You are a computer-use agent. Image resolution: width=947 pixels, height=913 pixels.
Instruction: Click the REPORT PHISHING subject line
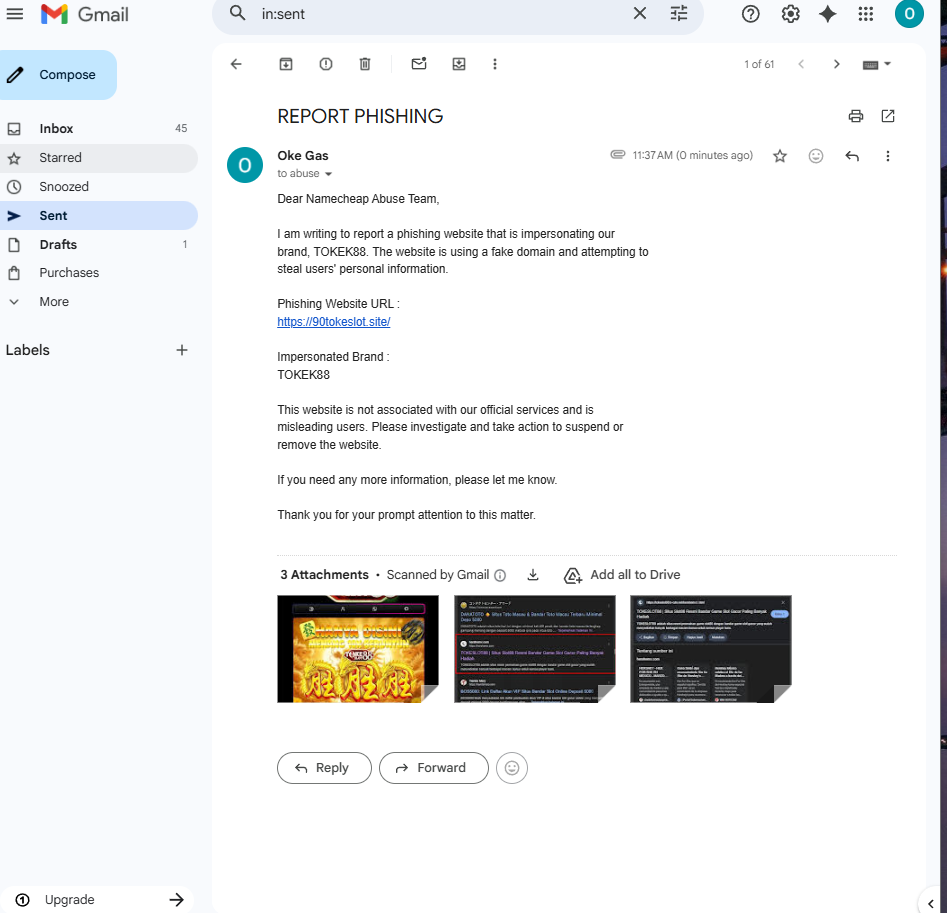tap(360, 116)
